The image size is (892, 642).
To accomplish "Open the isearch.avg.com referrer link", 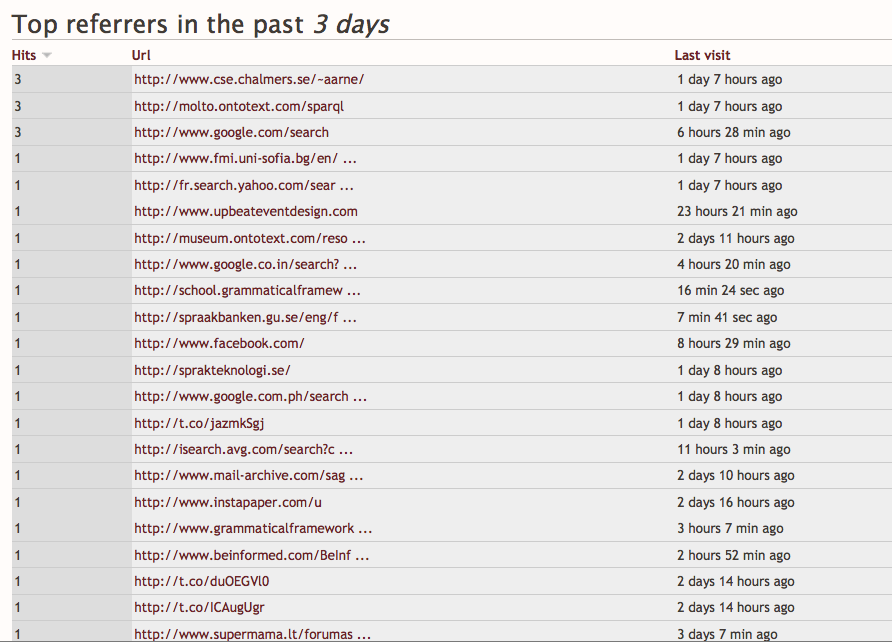I will [243, 449].
